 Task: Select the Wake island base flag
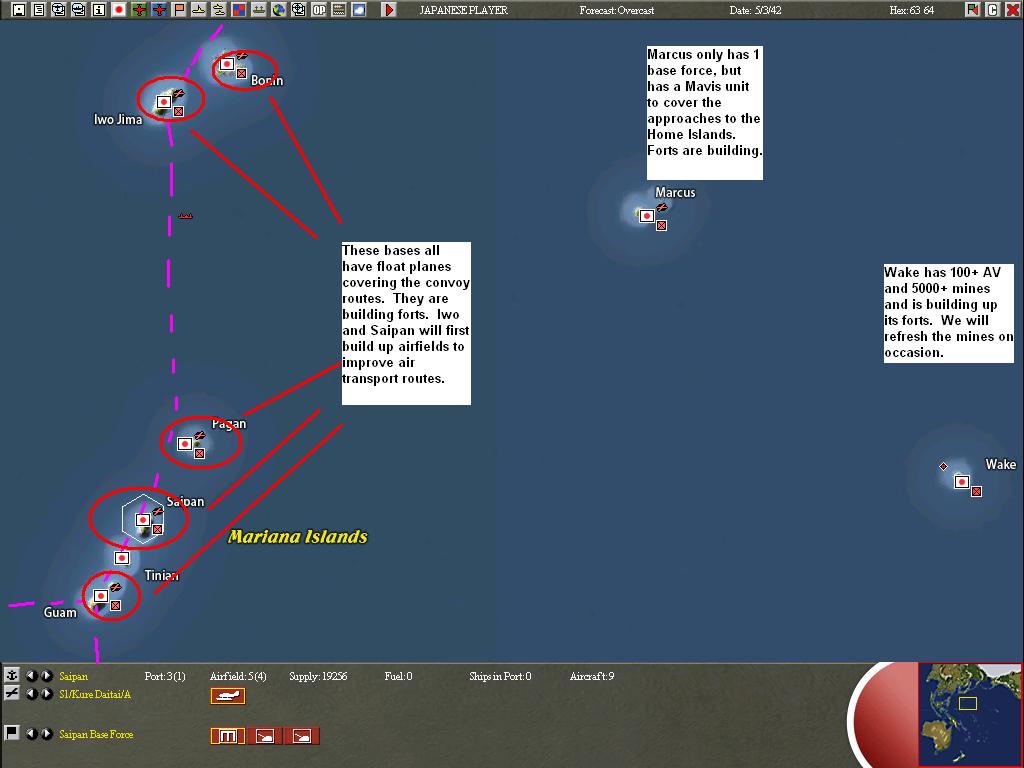click(961, 482)
